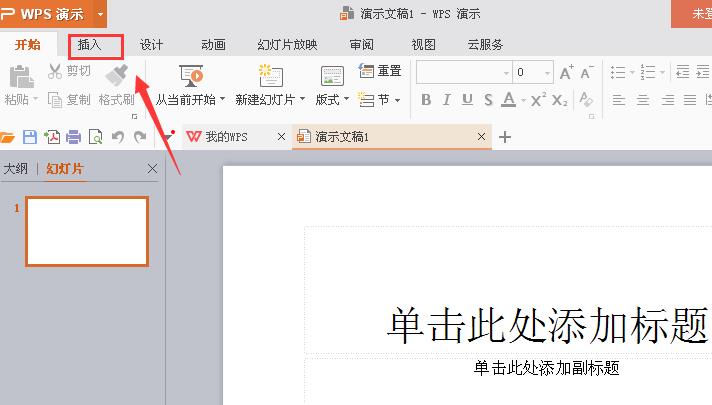Expand the 从当前开始 dropdown arrow
The image size is (712, 405).
(222, 99)
